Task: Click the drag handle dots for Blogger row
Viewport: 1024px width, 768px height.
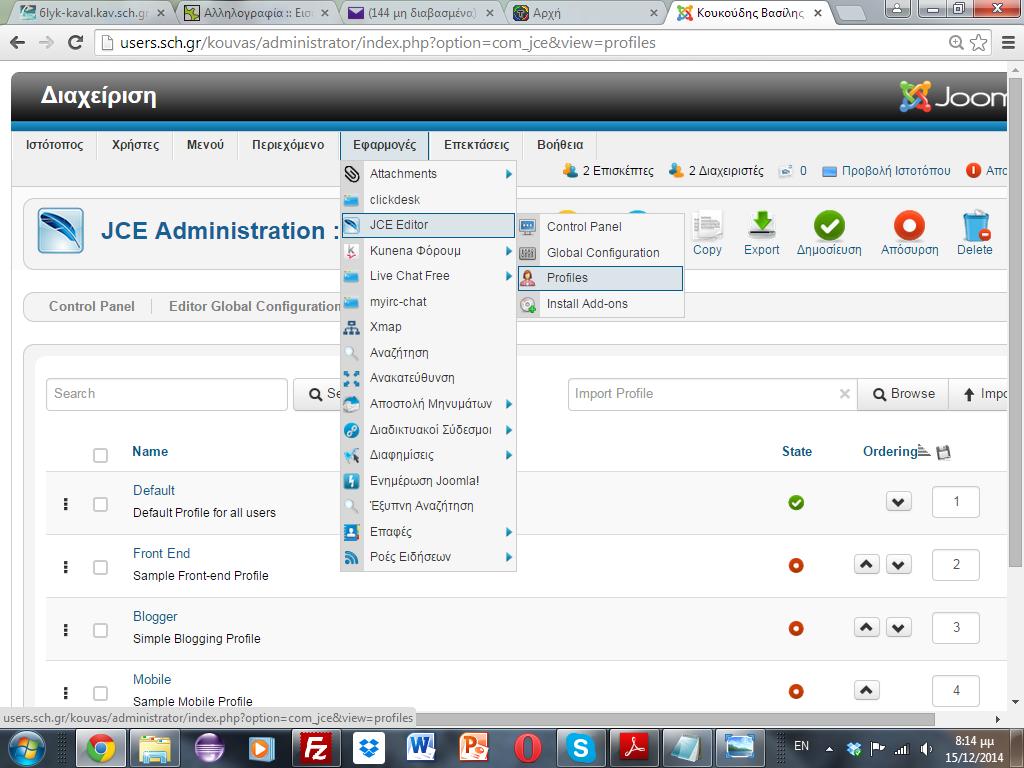Action: [x=65, y=630]
